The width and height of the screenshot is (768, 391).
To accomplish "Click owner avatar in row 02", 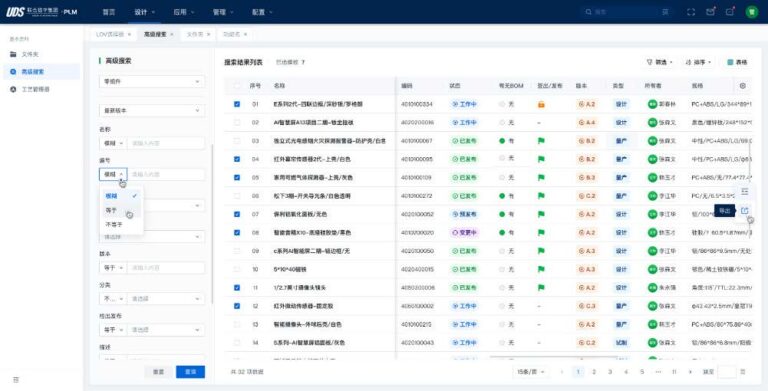I will pyautogui.click(x=652, y=122).
